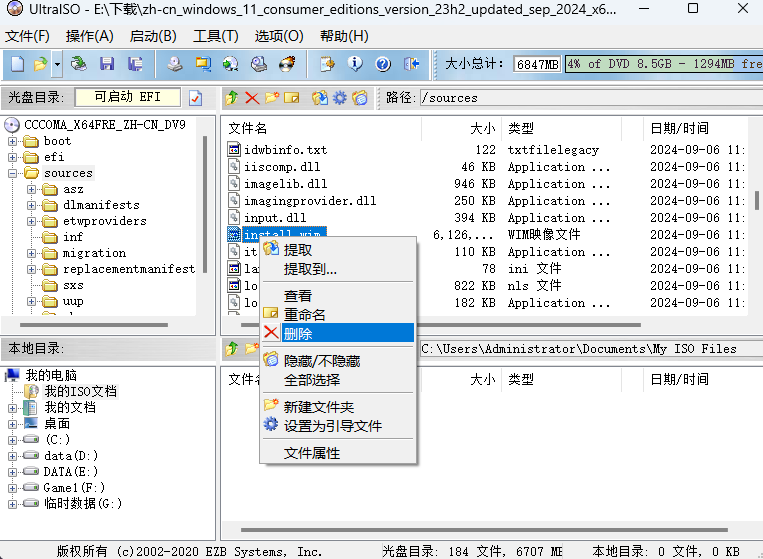Expand the etwproviders folder node

[x=32, y=221]
